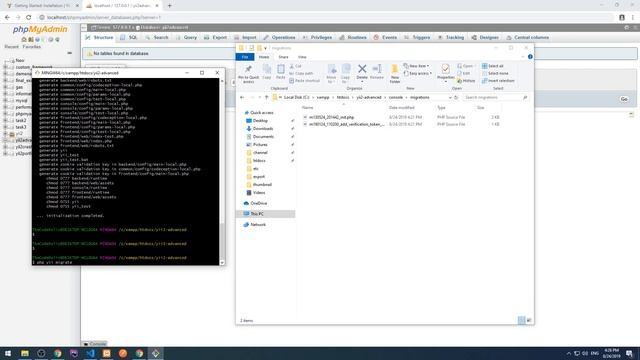Image resolution: width=640 pixels, height=360 pixels.
Task: Open the Triggers tab in phpMyAdmin
Action: click(417, 38)
